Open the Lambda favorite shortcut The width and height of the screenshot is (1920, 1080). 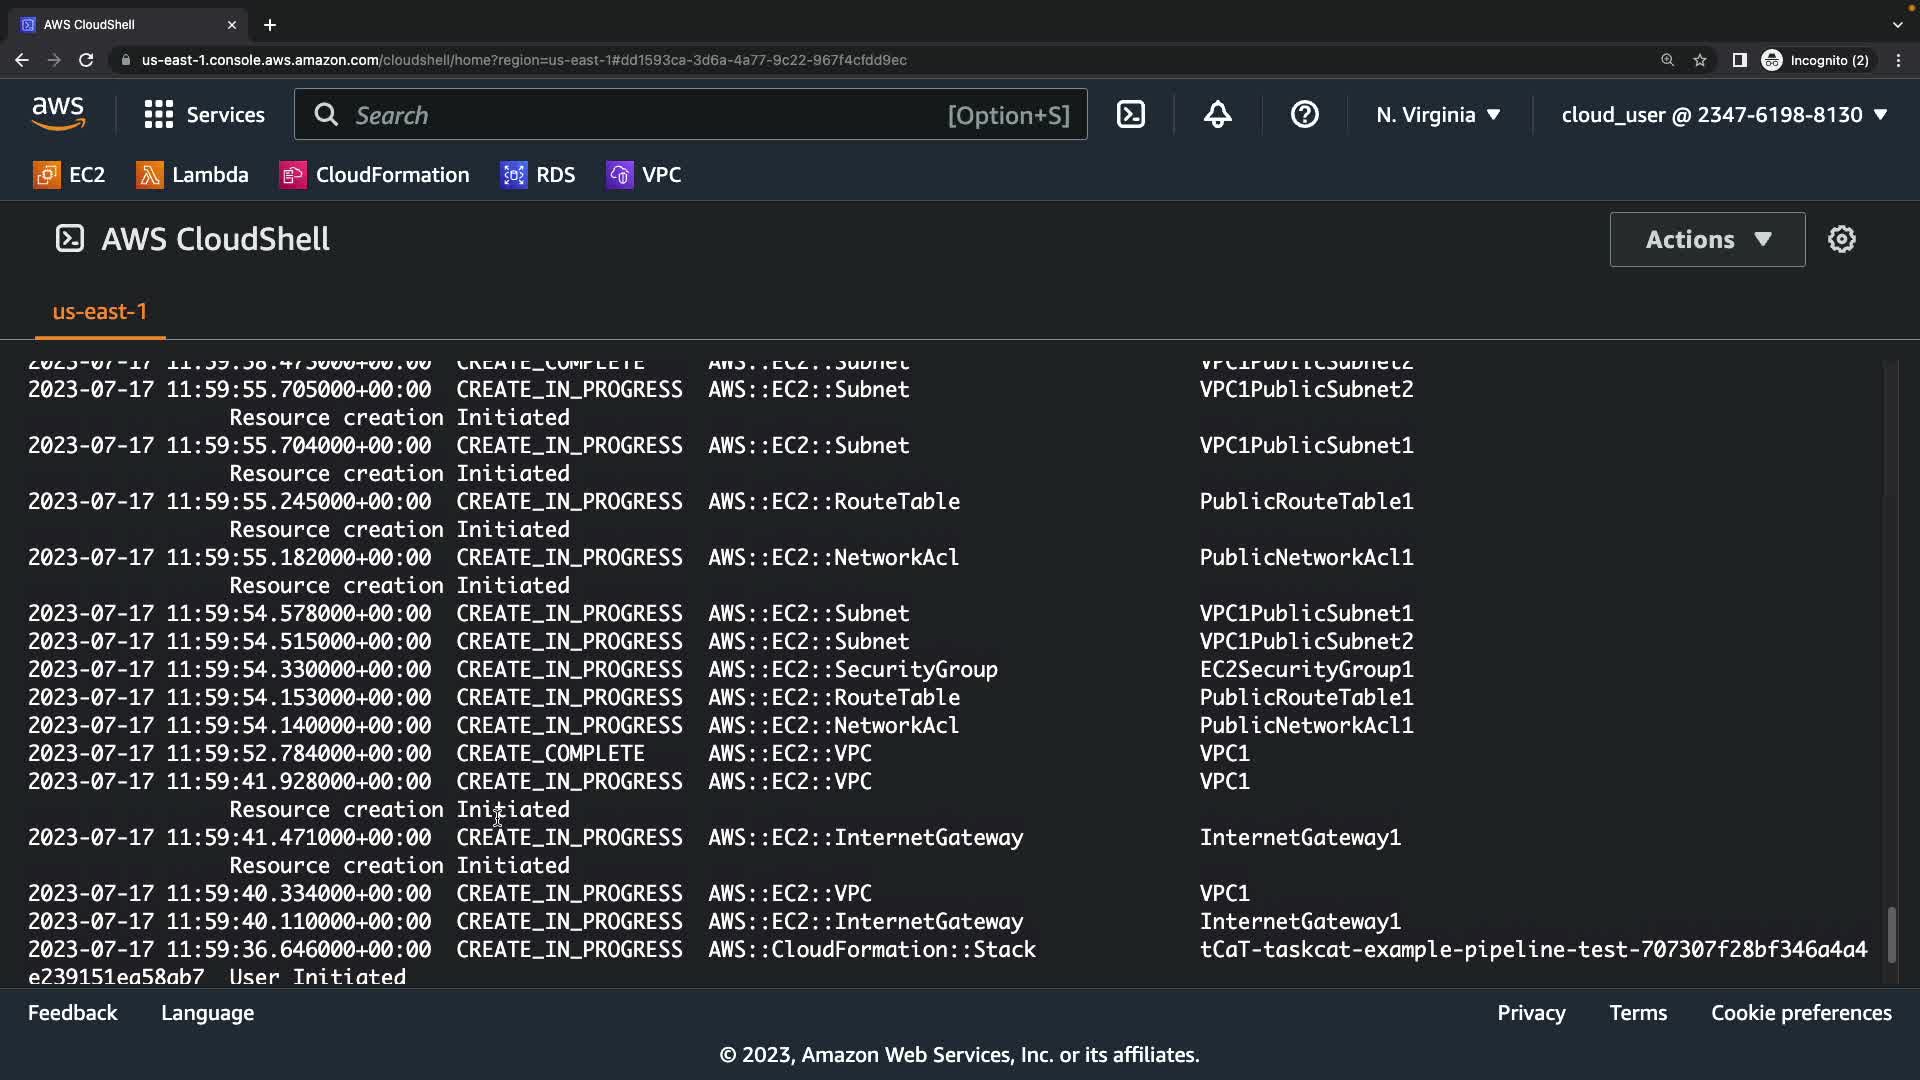click(x=192, y=175)
